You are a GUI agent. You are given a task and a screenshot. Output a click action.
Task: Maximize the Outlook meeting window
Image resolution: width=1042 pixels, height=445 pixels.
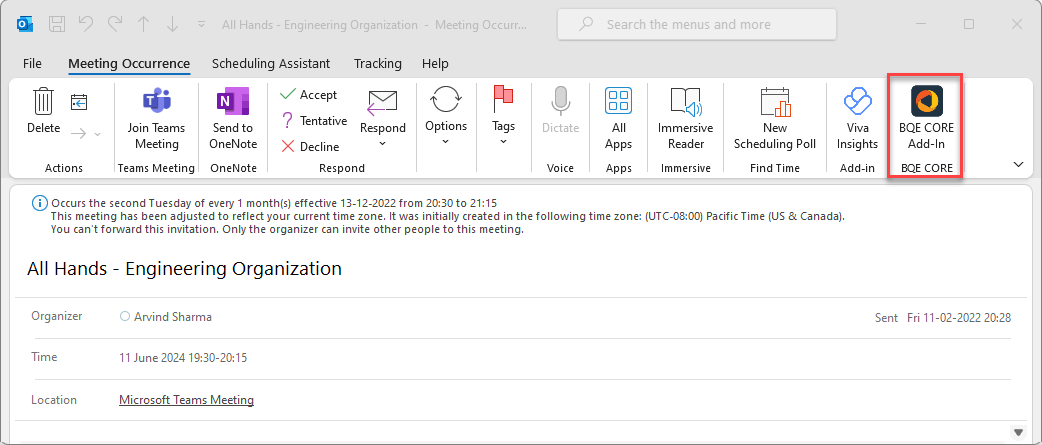coord(969,25)
